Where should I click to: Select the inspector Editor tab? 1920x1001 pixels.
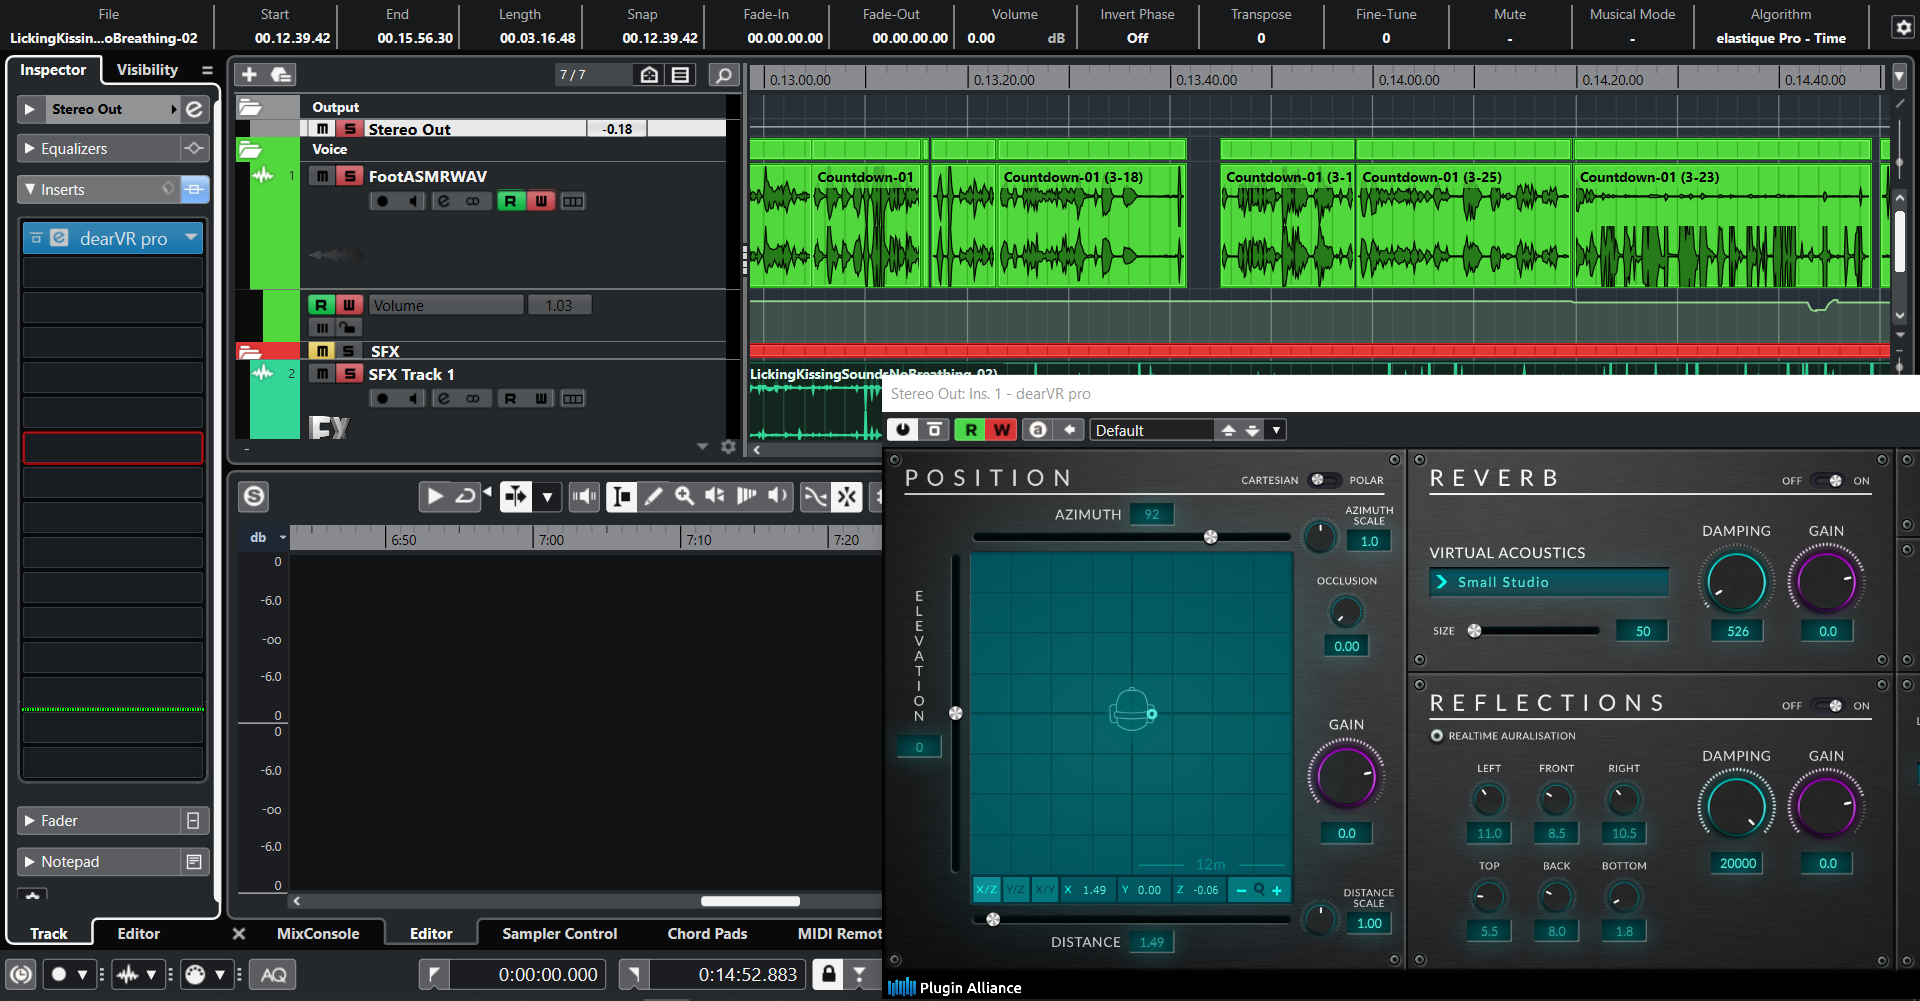tap(139, 933)
